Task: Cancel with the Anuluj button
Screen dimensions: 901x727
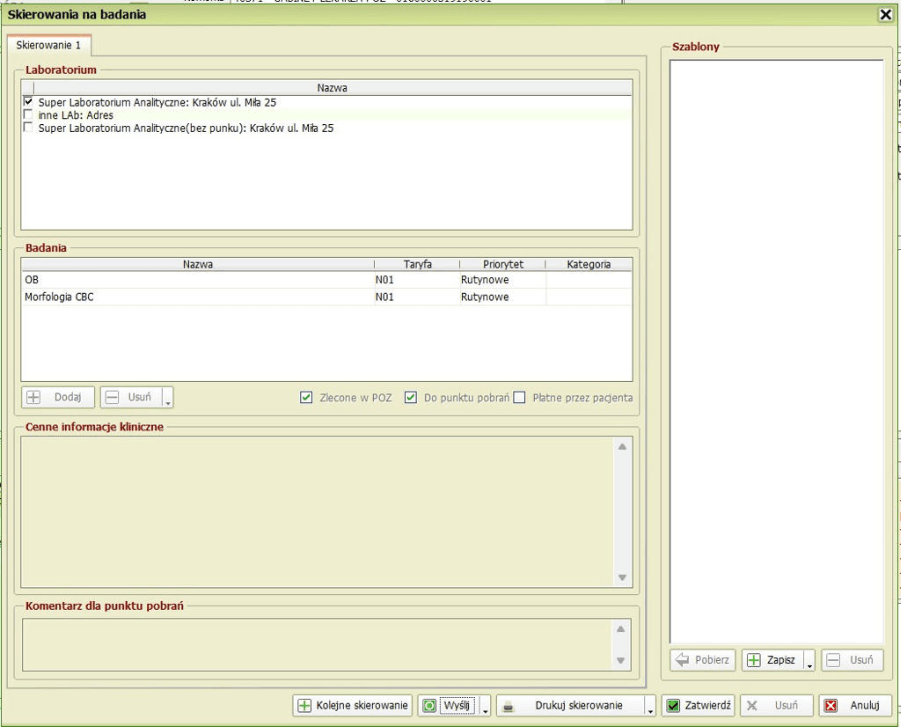Action: tap(855, 706)
